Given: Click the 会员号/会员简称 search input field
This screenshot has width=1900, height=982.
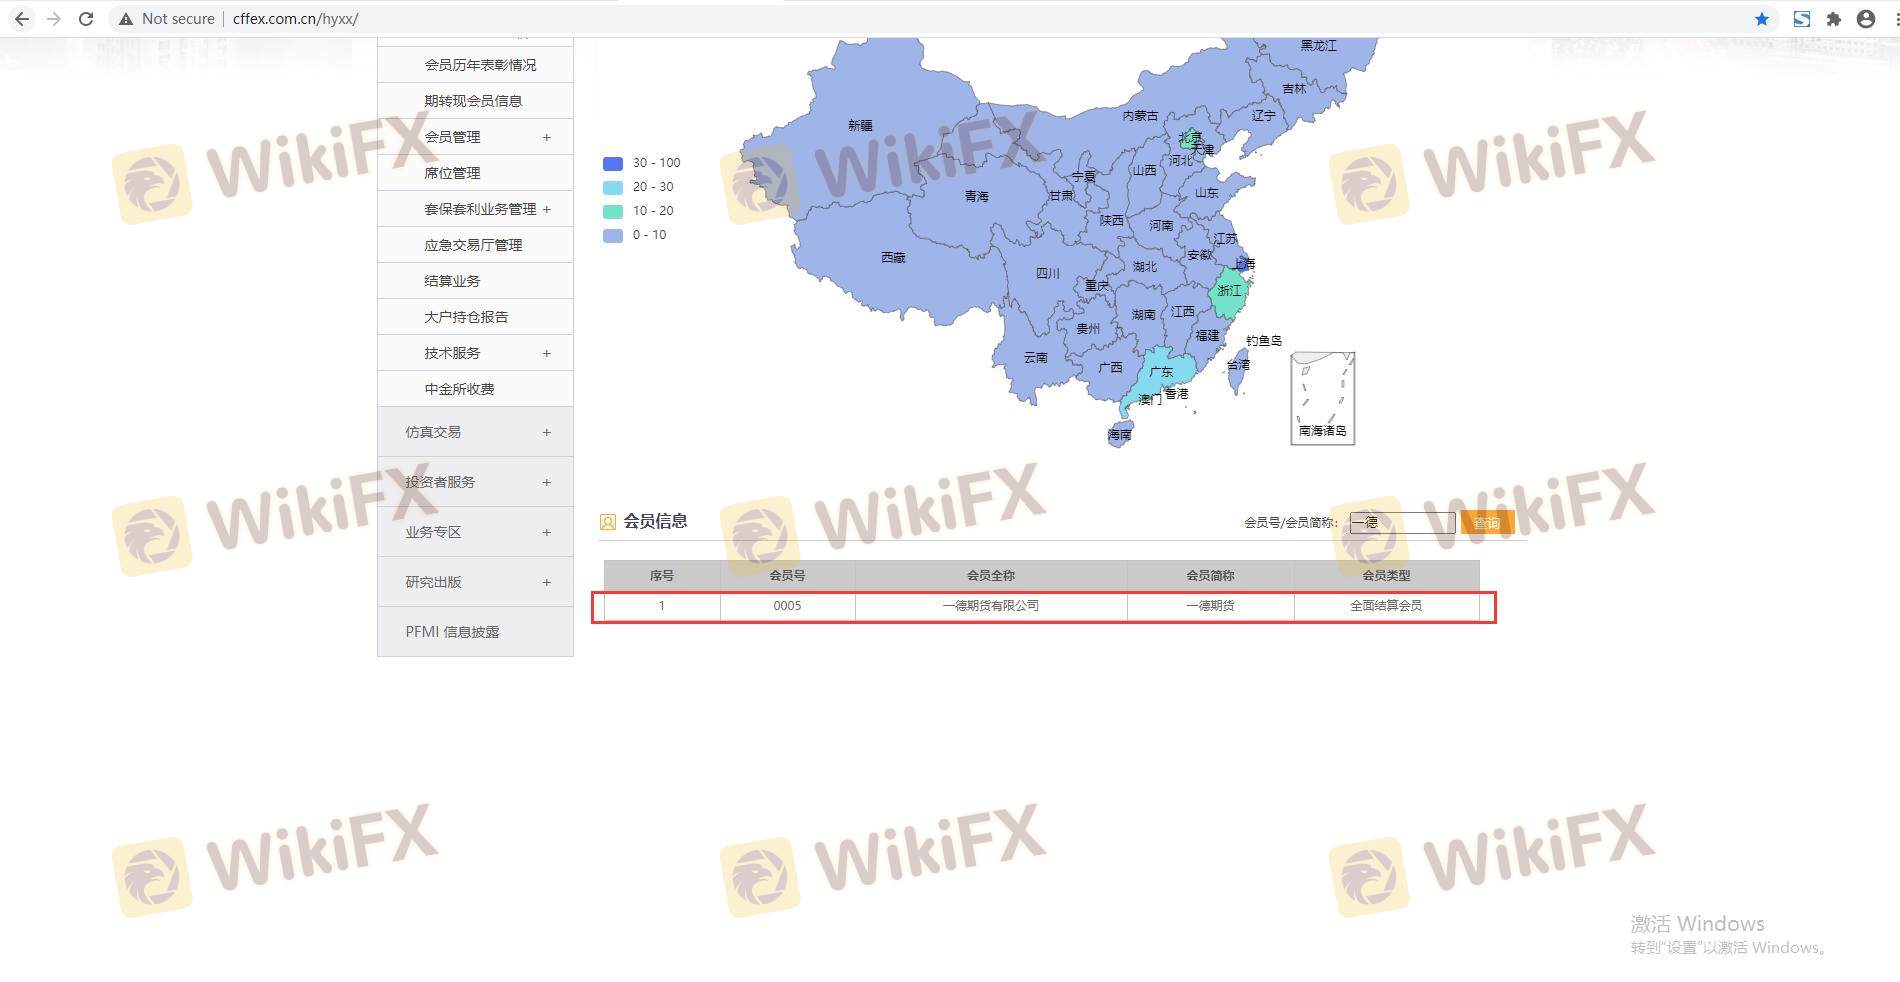Looking at the screenshot, I should (x=1402, y=523).
